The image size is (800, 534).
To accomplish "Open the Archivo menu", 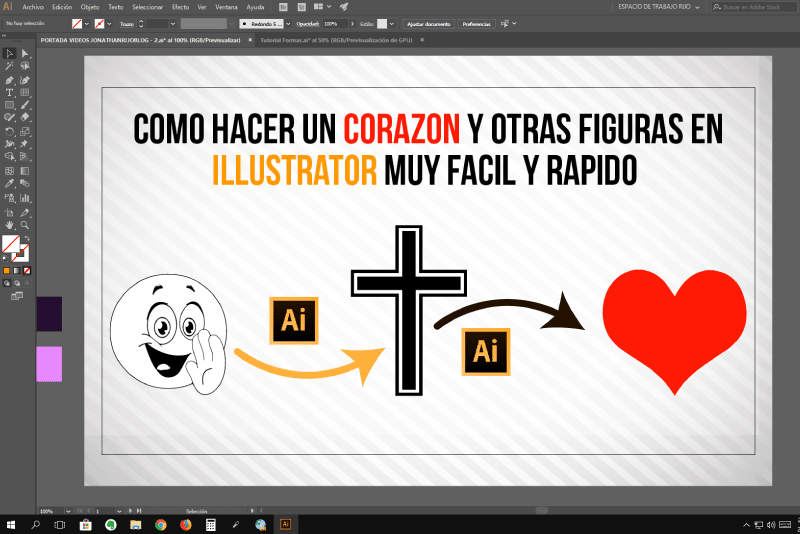I will (33, 7).
